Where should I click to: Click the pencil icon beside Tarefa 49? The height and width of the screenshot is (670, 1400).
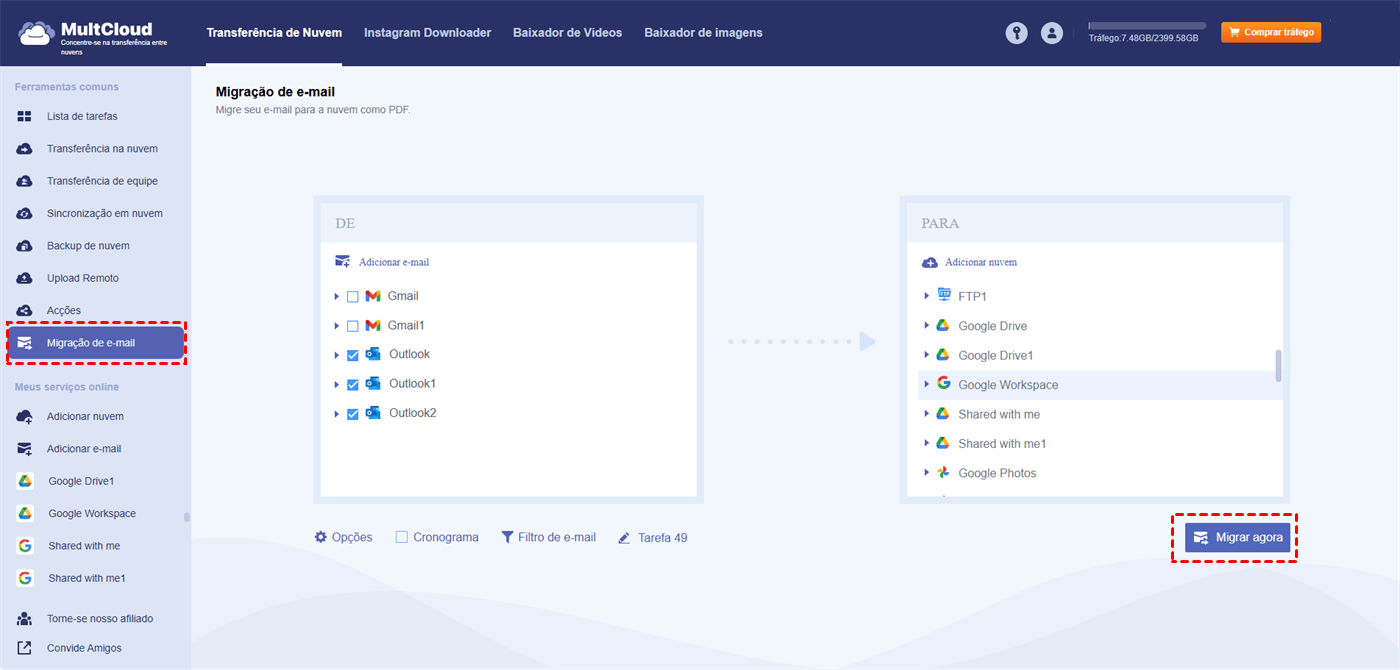tap(624, 538)
